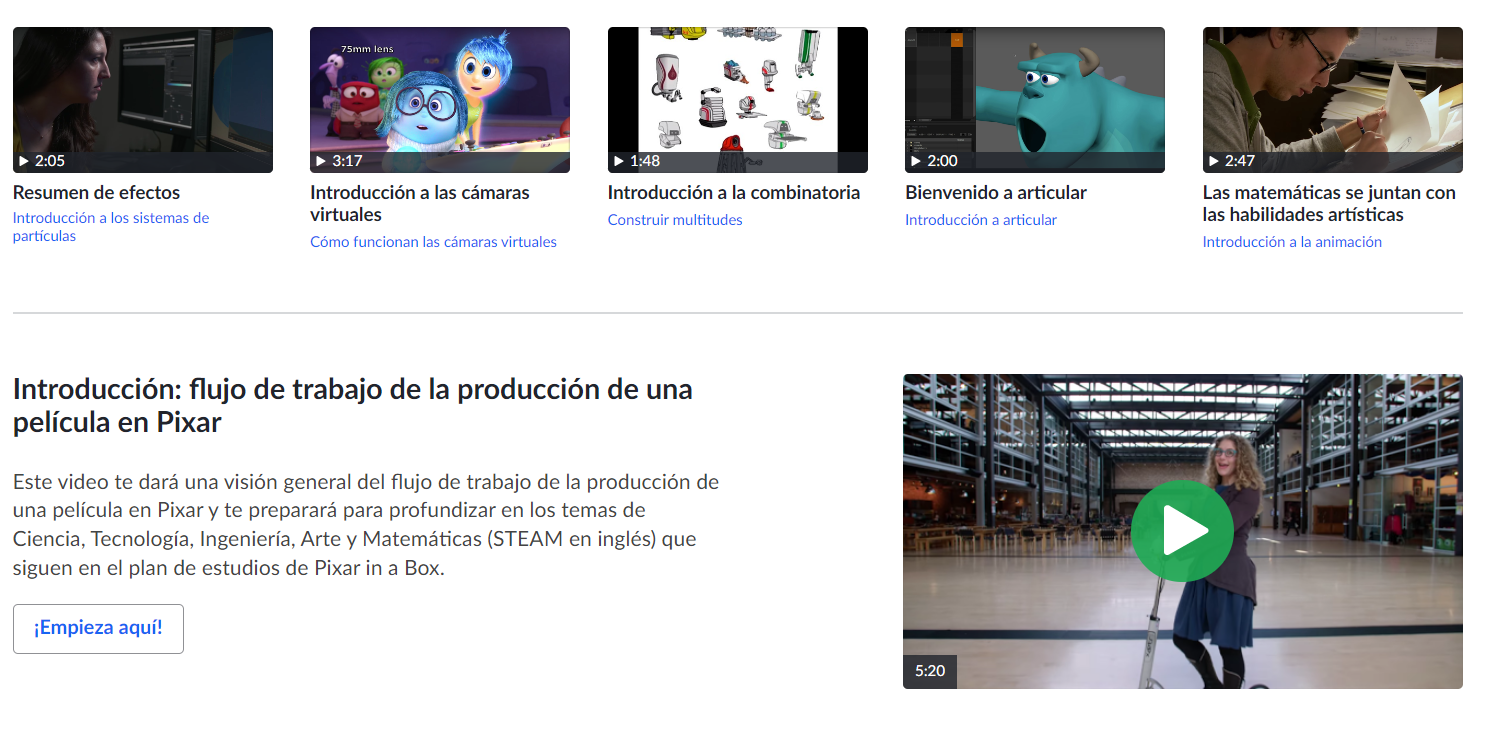This screenshot has width=1487, height=730.
Task: Follow the Introducción a la animación link
Action: click(x=1292, y=242)
